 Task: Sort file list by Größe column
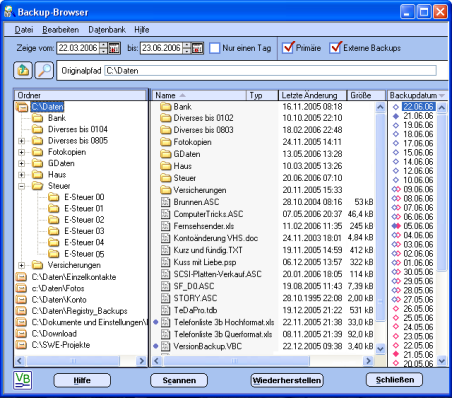pyautogui.click(x=366, y=95)
